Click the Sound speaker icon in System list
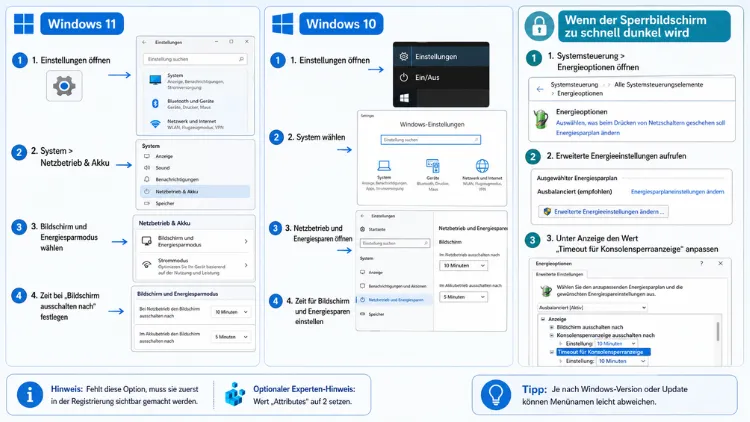The image size is (750, 422). (147, 168)
